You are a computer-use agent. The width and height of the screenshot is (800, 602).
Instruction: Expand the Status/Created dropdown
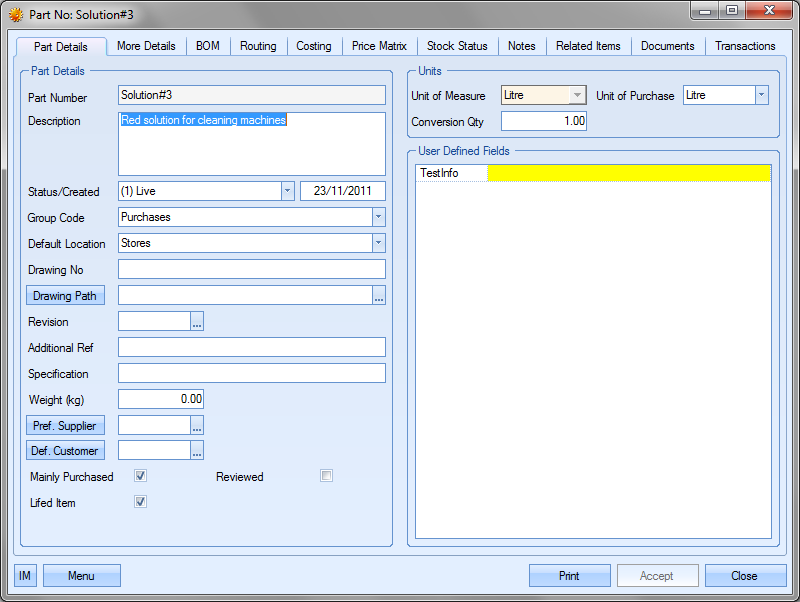pos(287,191)
